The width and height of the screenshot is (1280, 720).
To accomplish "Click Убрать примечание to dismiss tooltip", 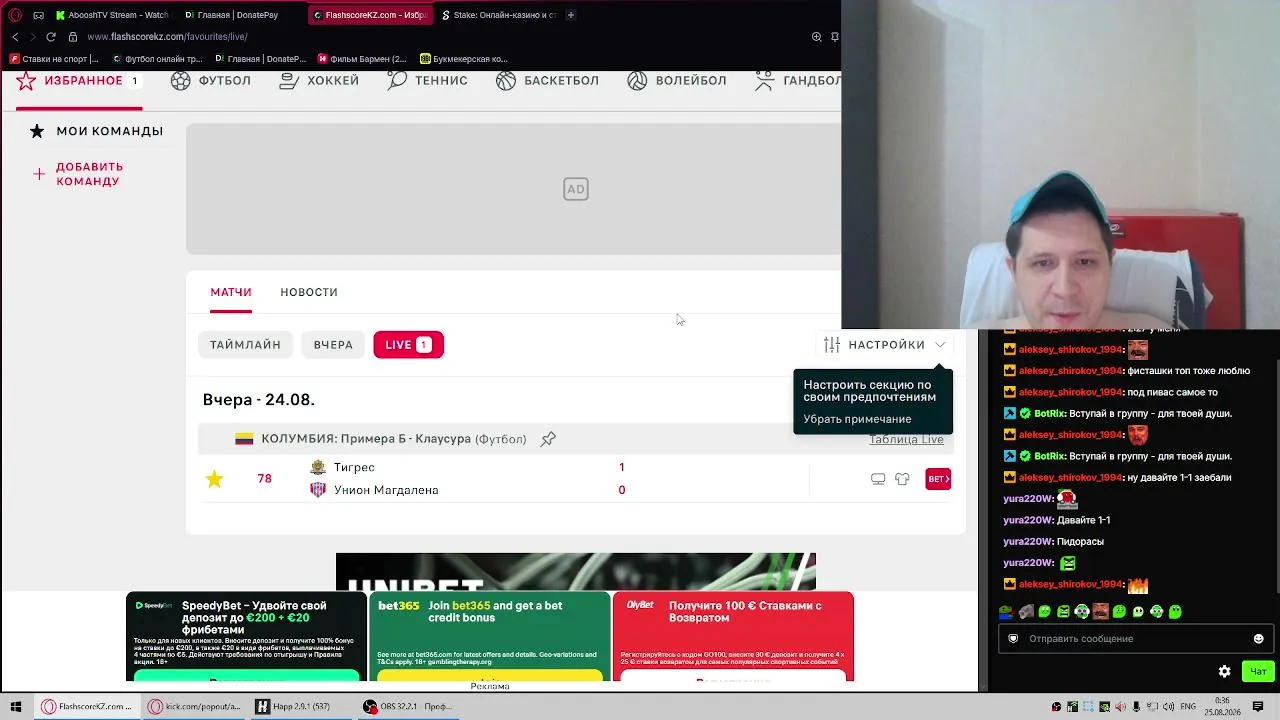I will click(857, 419).
